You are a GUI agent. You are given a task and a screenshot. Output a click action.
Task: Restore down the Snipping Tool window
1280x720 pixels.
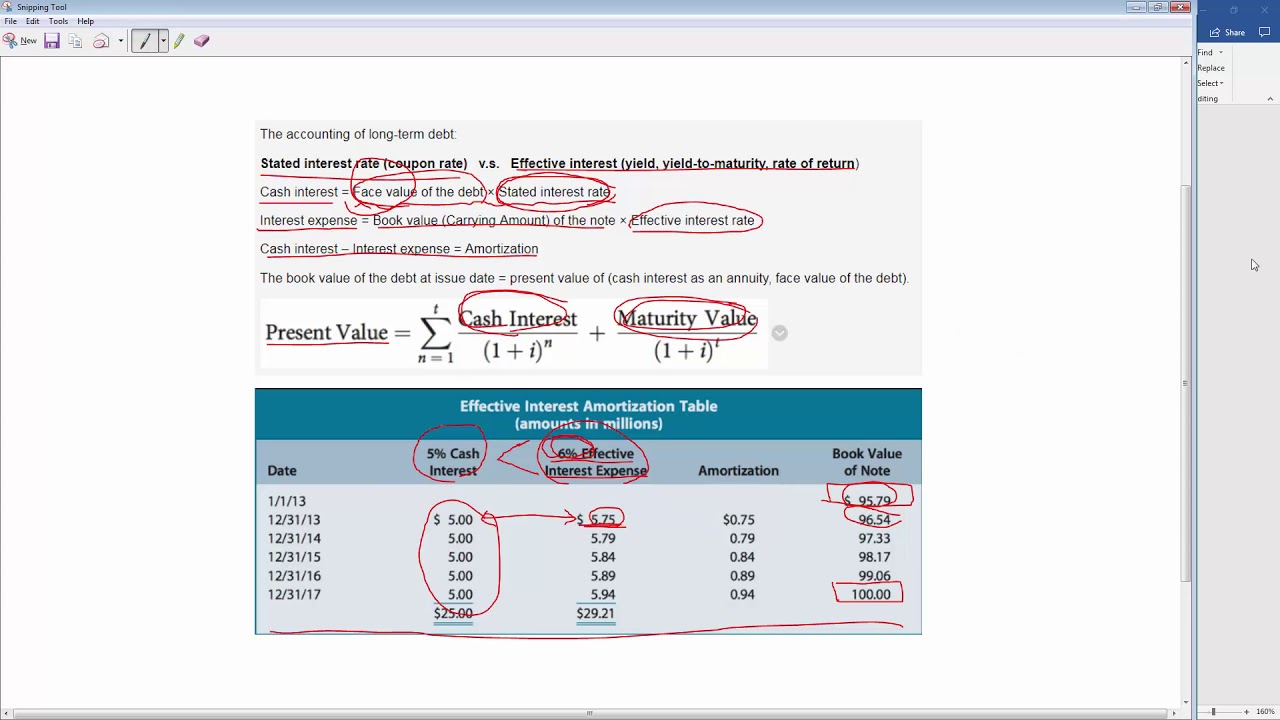[x=1158, y=7]
